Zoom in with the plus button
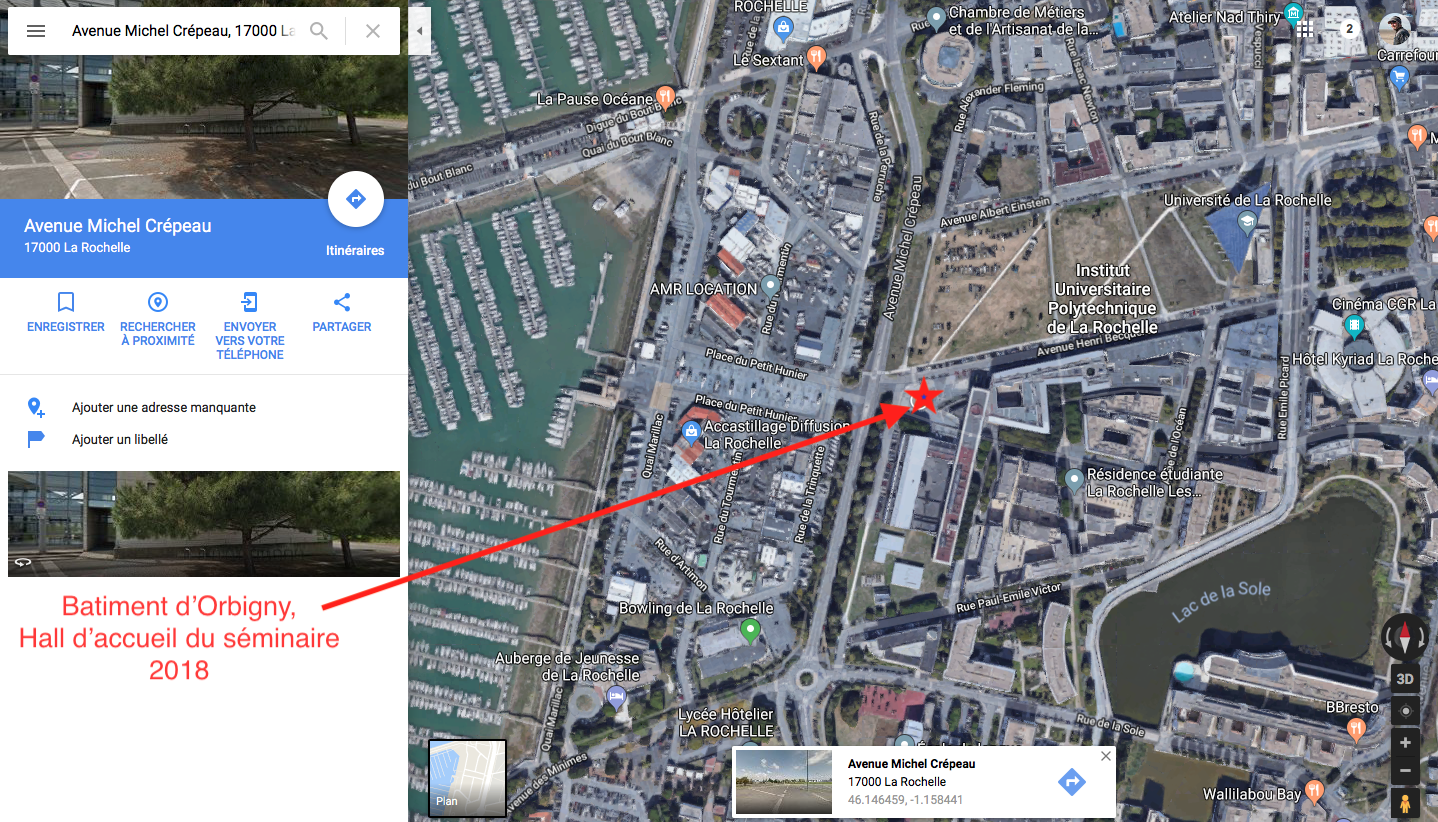Viewport: 1438px width, 822px height. (x=1405, y=743)
